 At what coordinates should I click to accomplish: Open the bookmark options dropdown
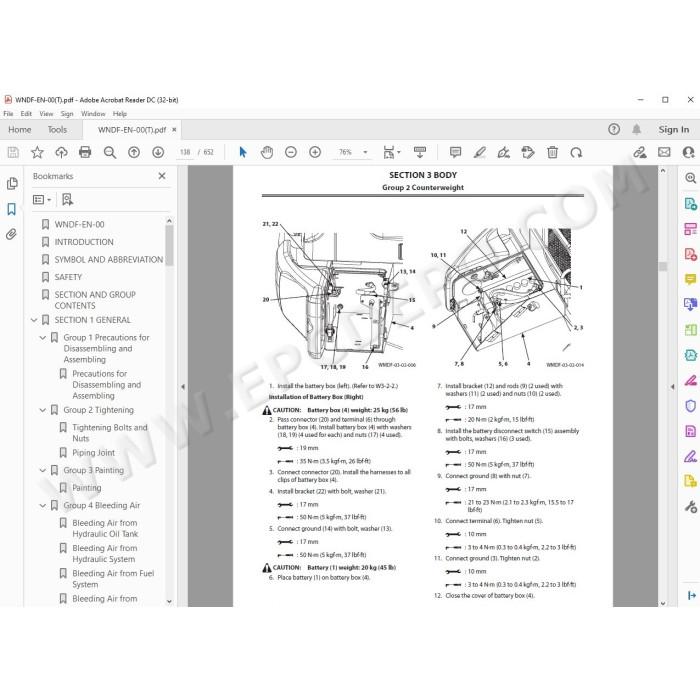42,200
